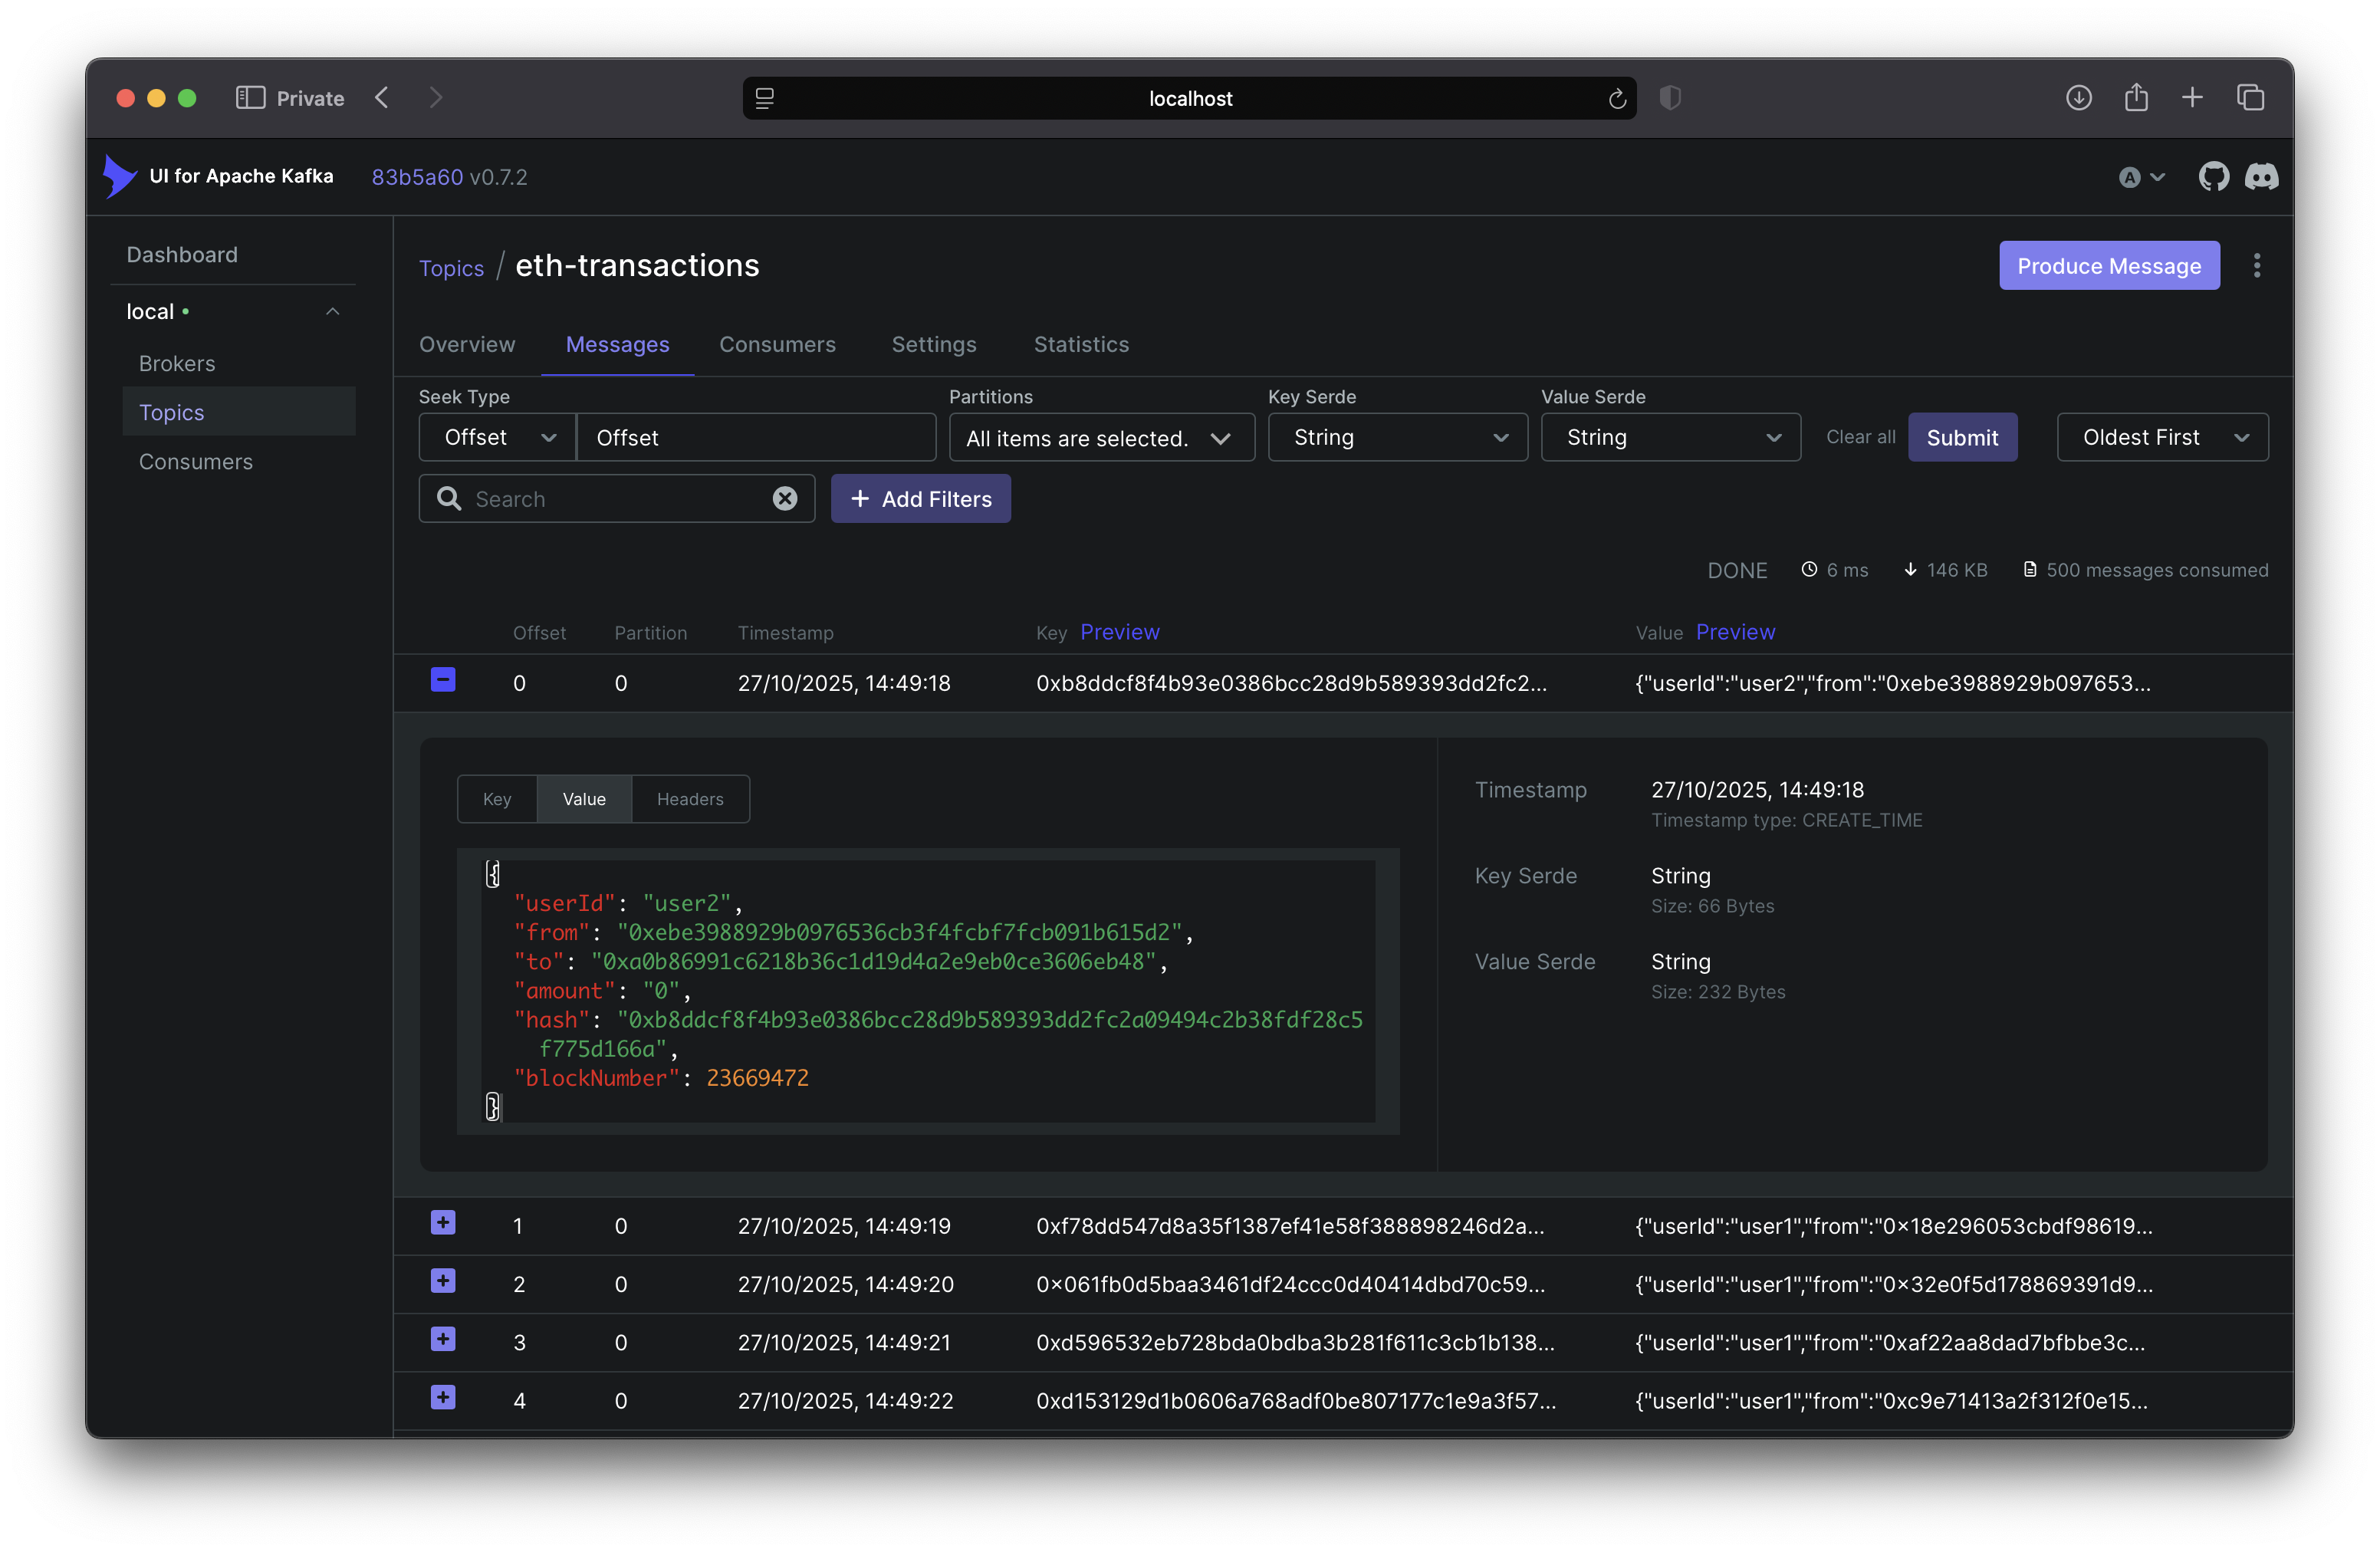Open the GitHub icon link
Viewport: 2380px width, 1552px height.
[x=2213, y=177]
